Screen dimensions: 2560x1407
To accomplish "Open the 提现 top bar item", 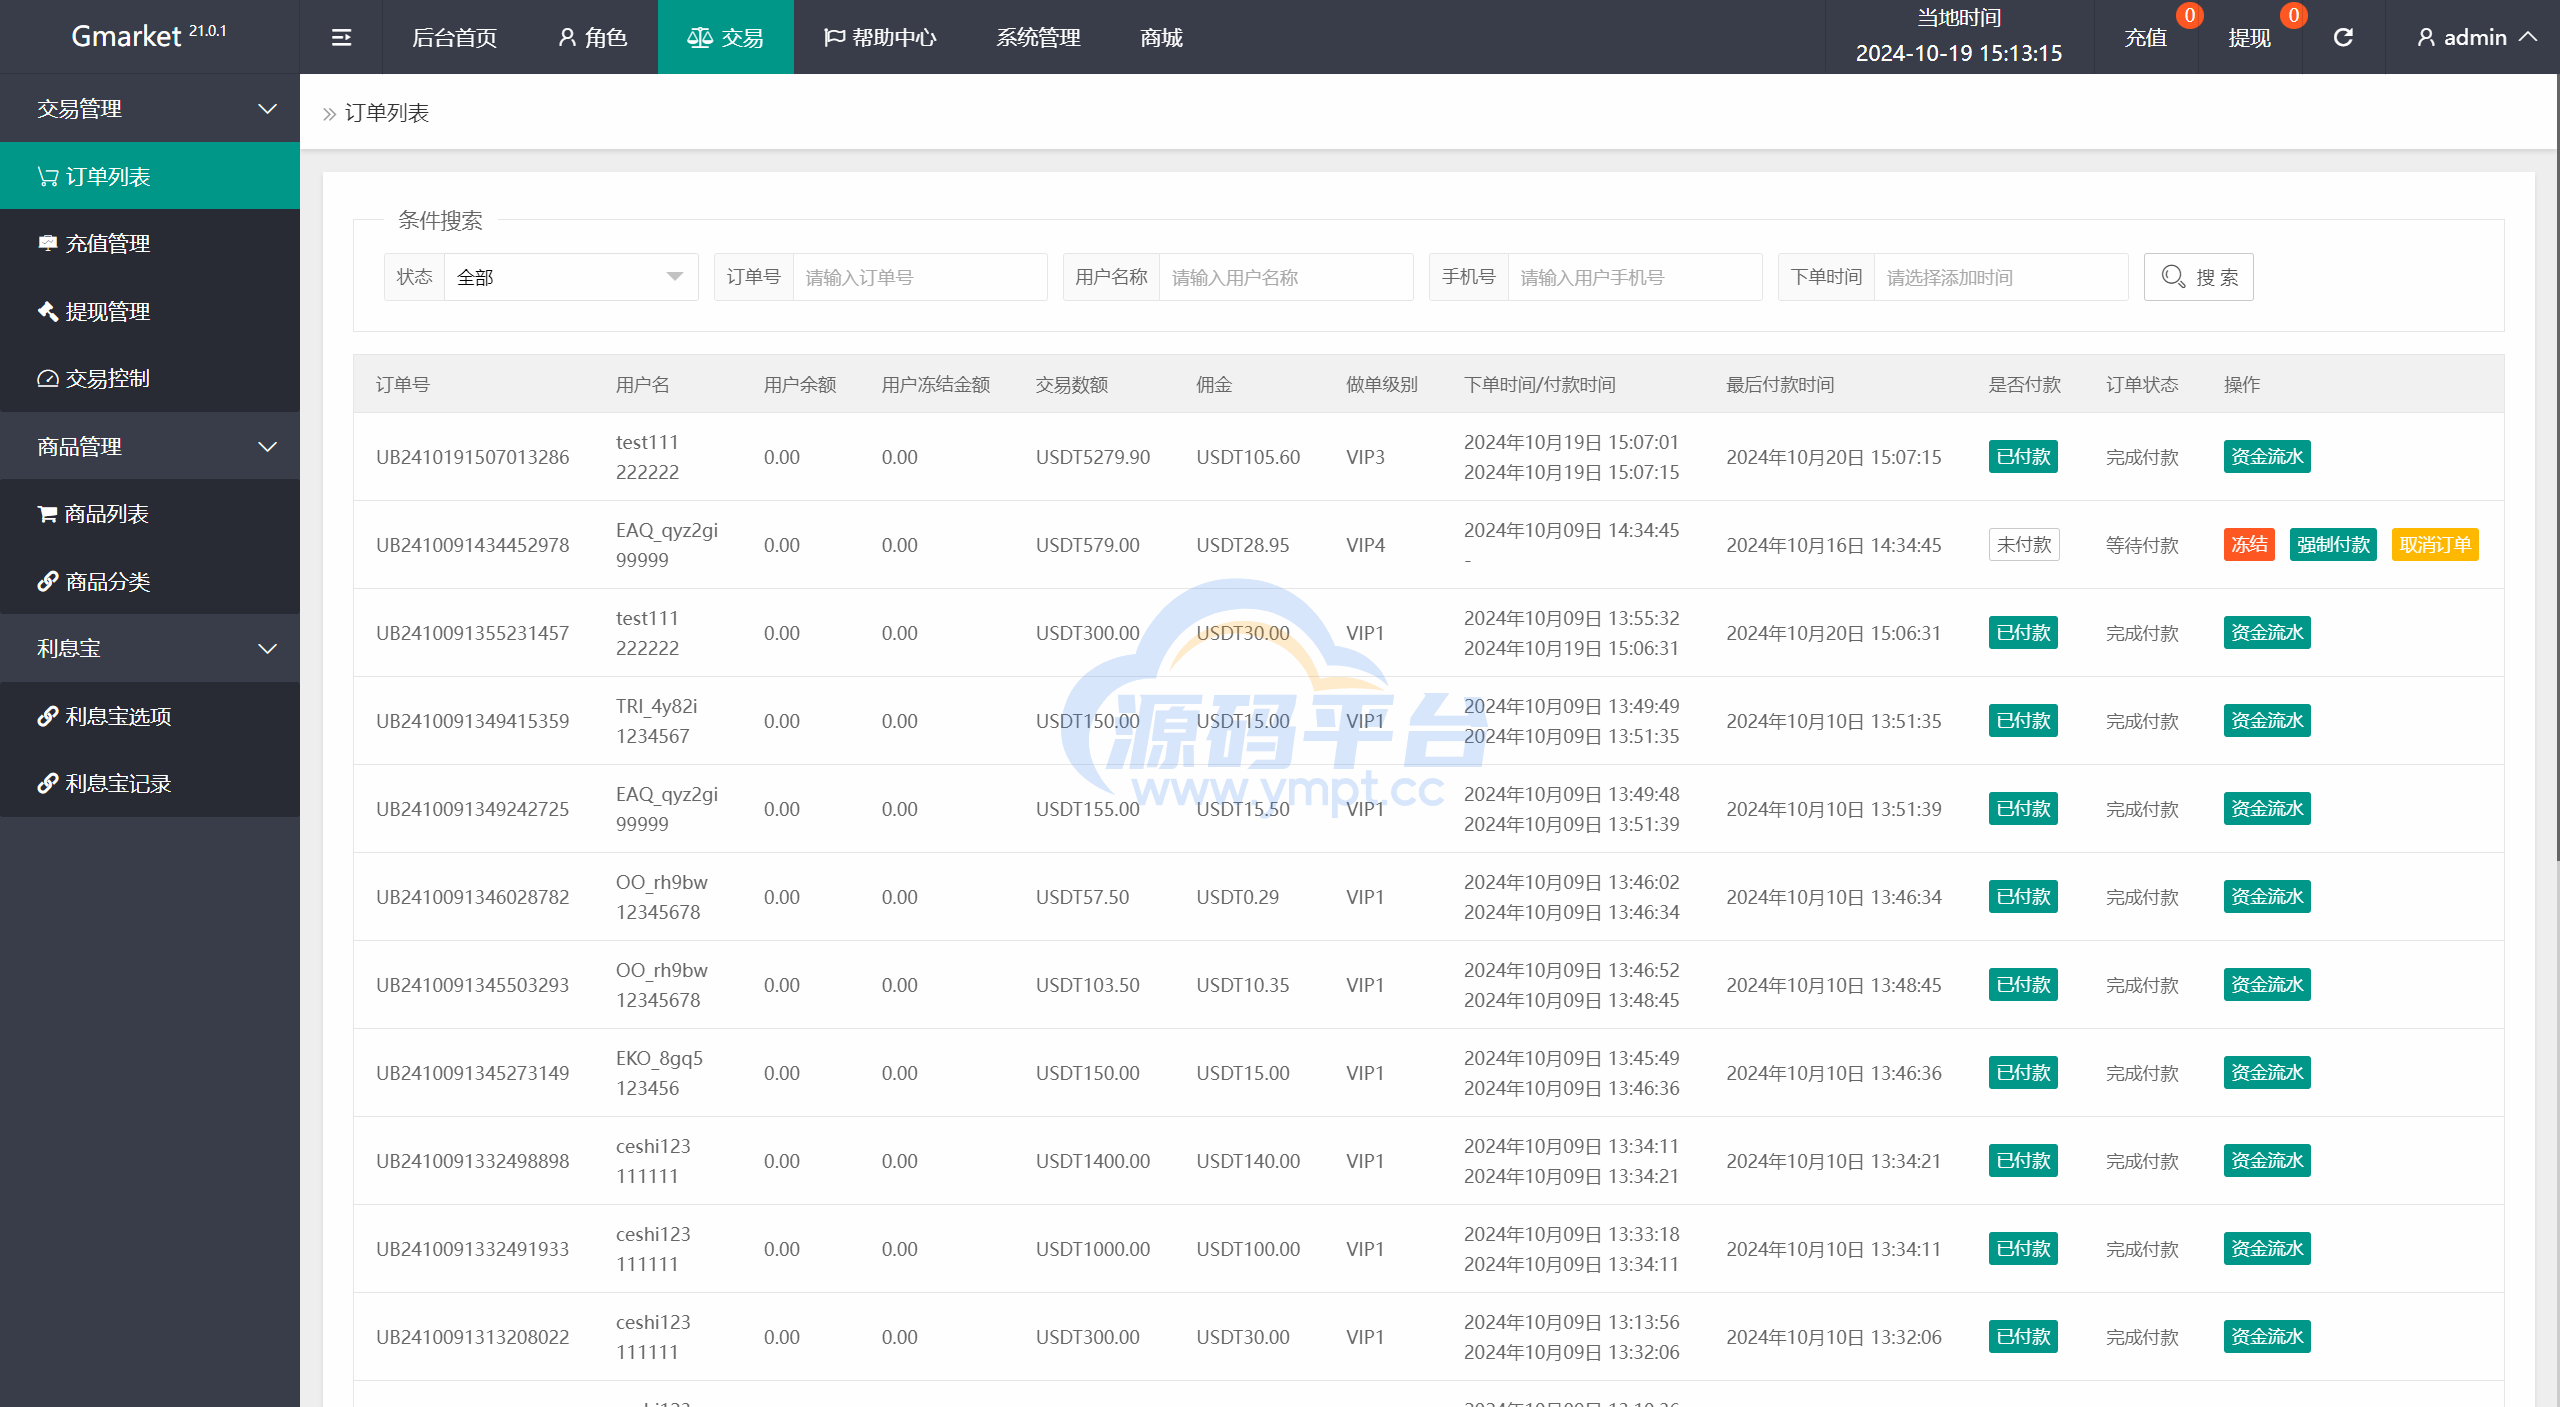I will (x=2250, y=37).
